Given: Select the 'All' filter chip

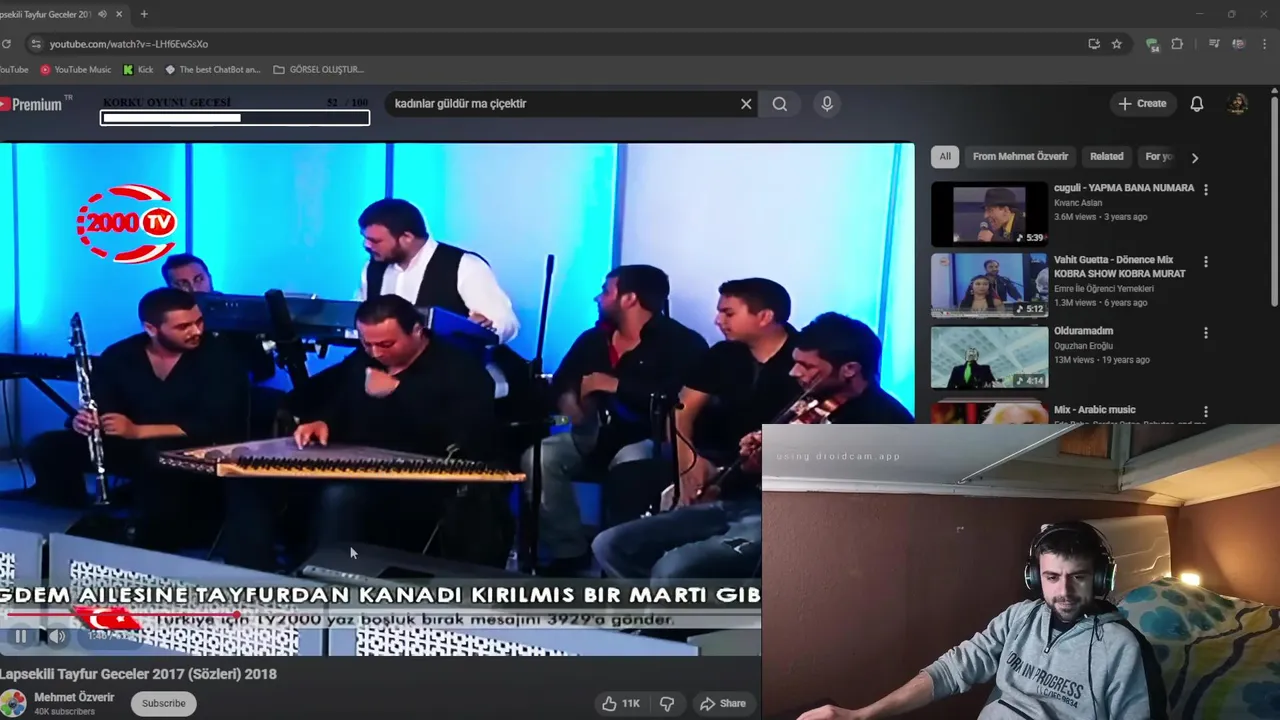Looking at the screenshot, I should pos(945,157).
